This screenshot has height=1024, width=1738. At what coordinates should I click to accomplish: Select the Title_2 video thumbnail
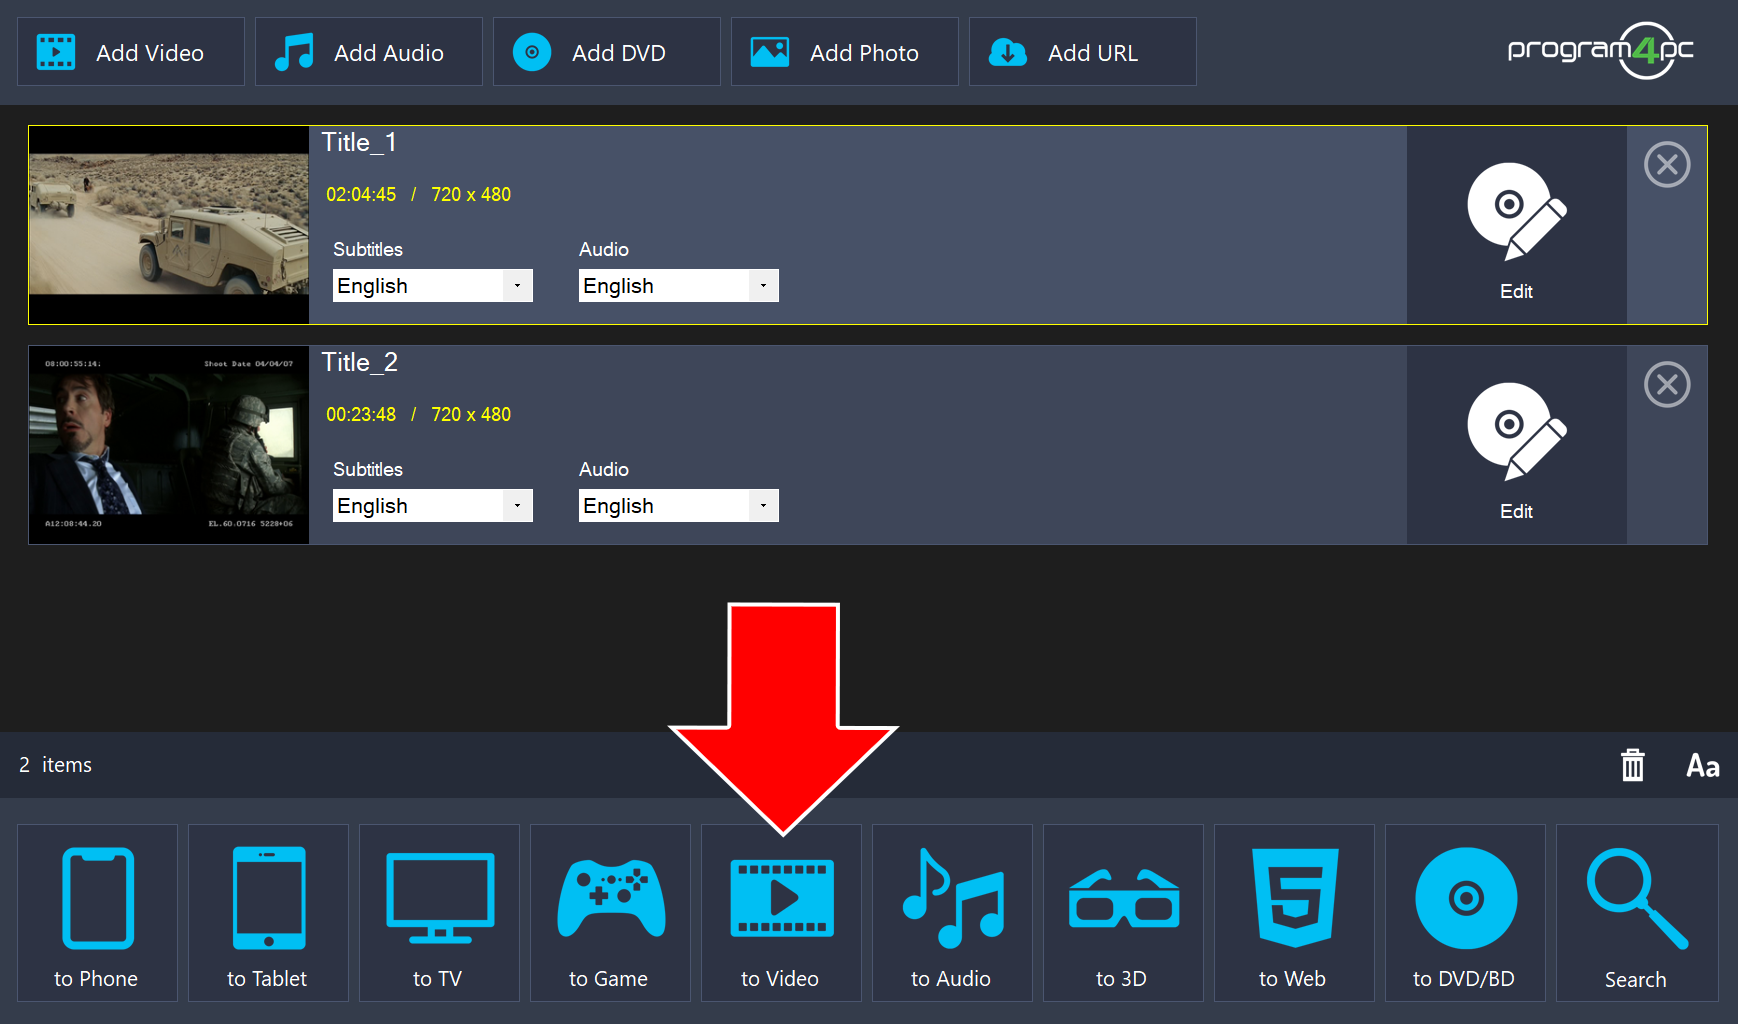point(169,445)
